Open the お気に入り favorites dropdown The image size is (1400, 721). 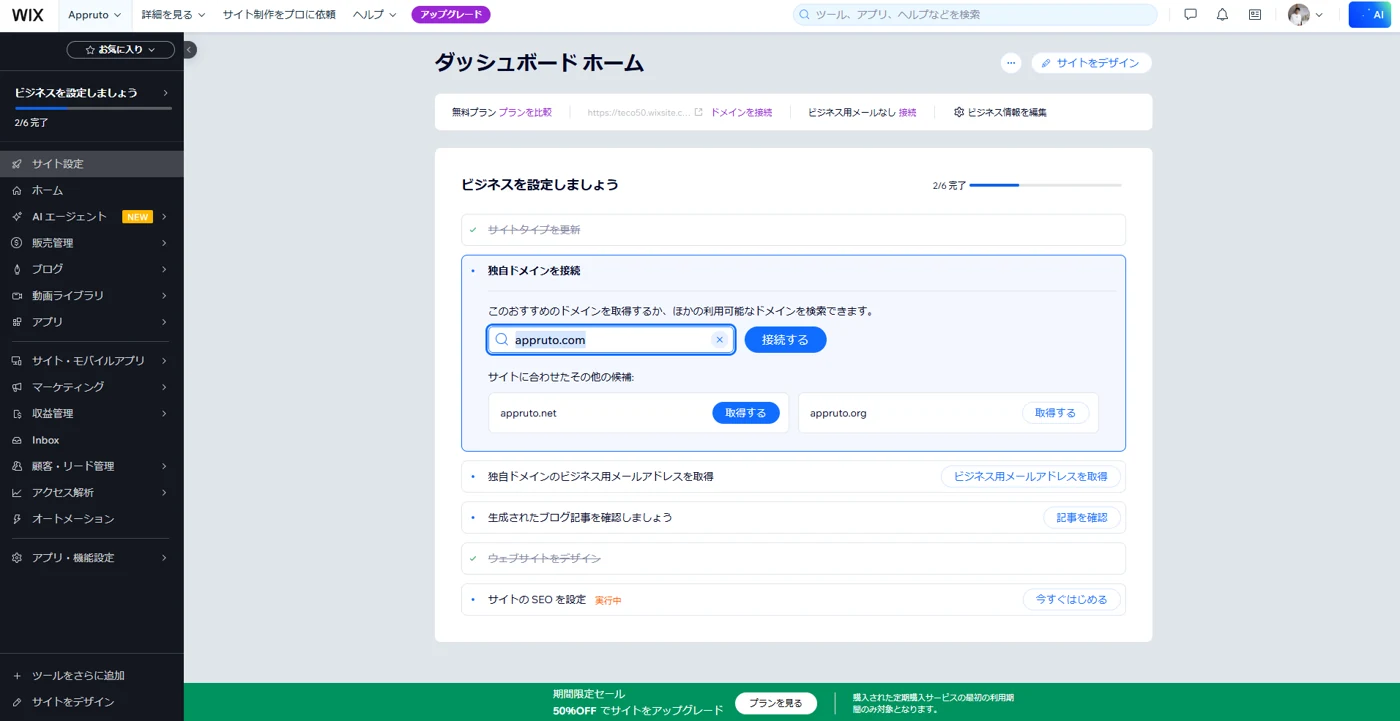[x=121, y=50]
